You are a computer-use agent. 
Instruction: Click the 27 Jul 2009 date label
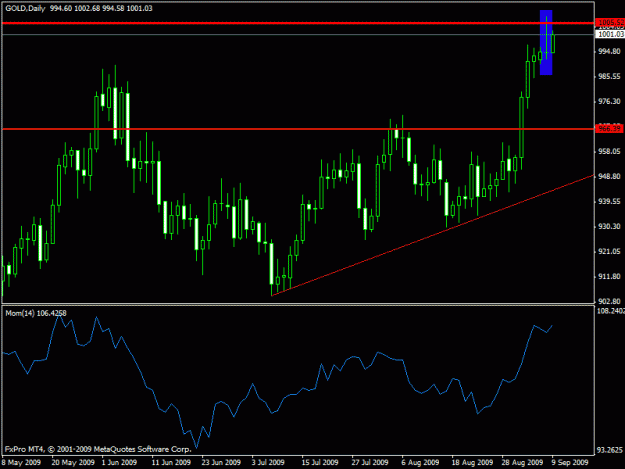click(369, 462)
